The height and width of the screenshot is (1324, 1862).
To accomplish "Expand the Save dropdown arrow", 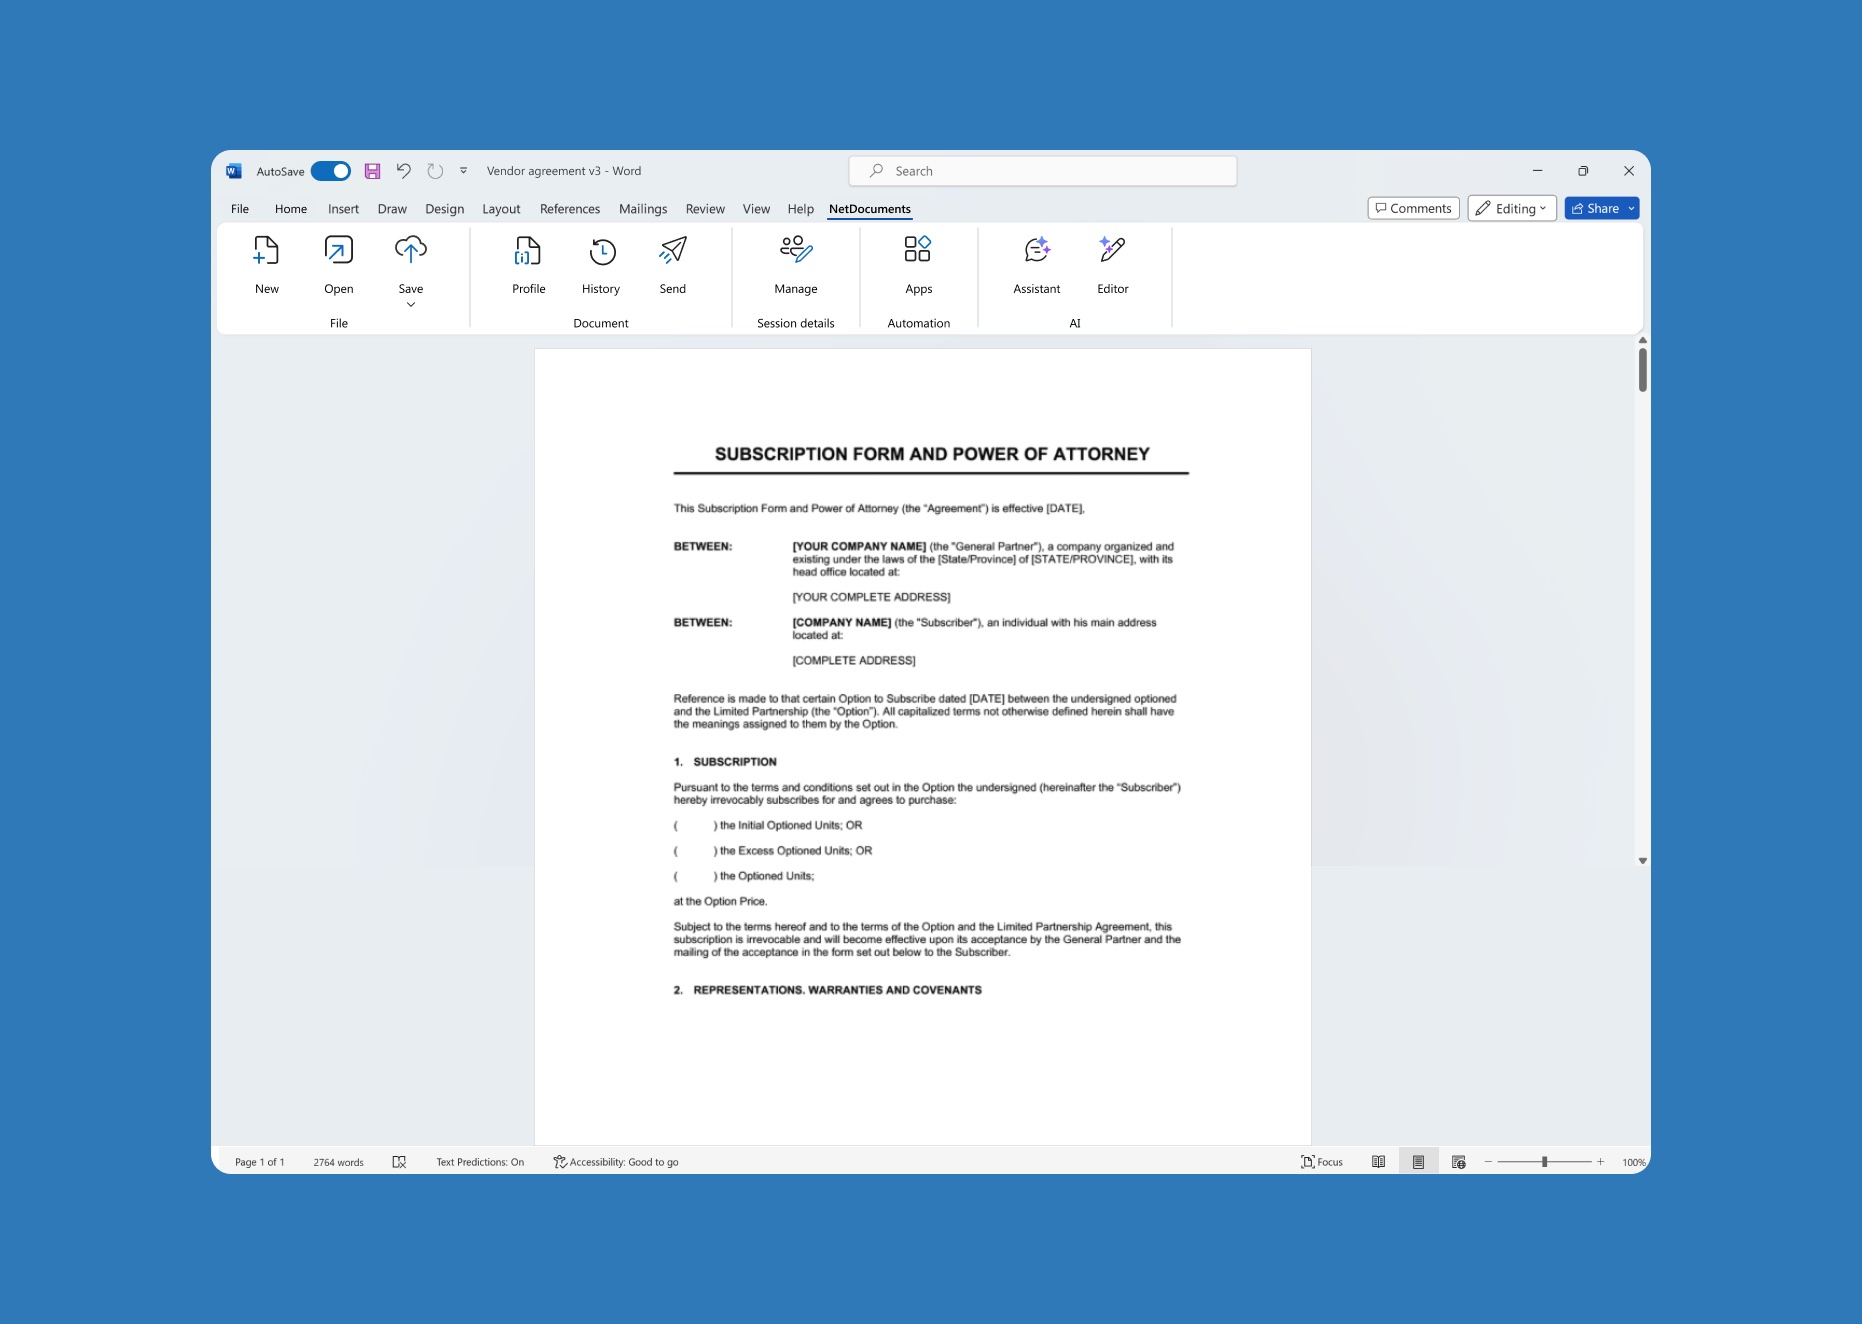I will [411, 305].
